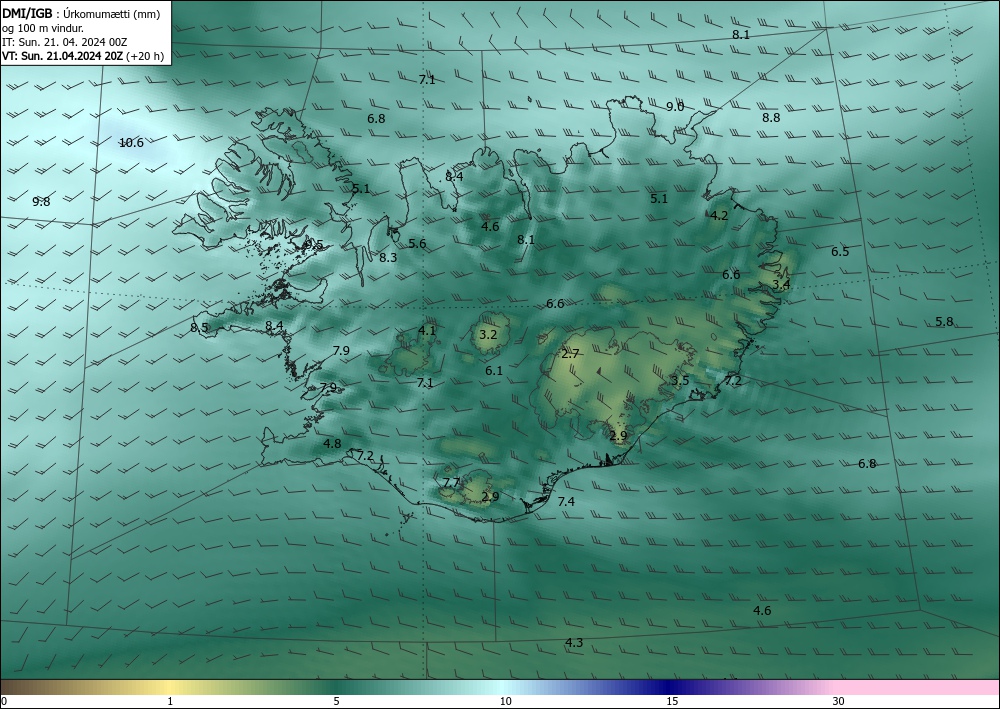Image resolution: width=1000 pixels, height=709 pixels.
Task: Click the 3.5 value on the map
Action: (x=680, y=381)
